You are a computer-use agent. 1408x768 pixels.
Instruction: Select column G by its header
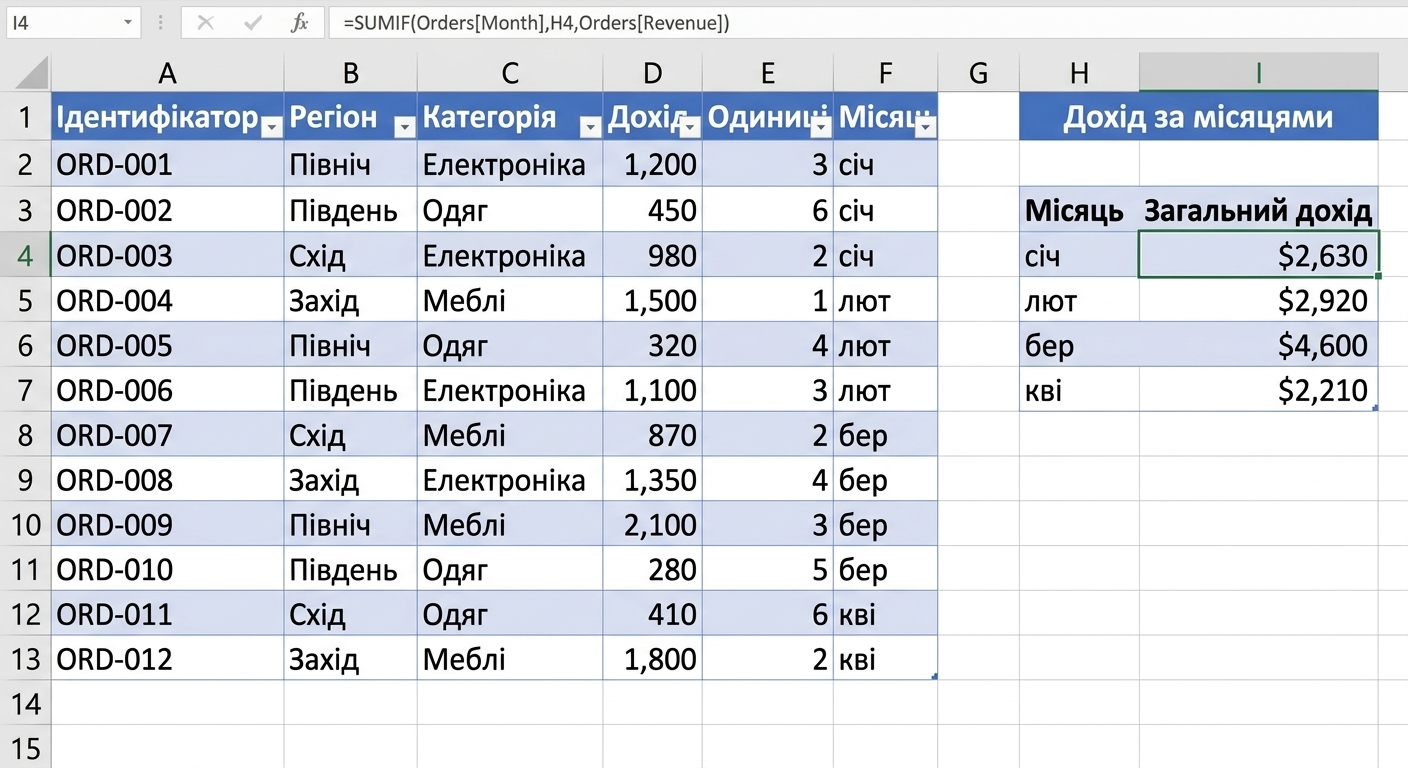pyautogui.click(x=978, y=72)
